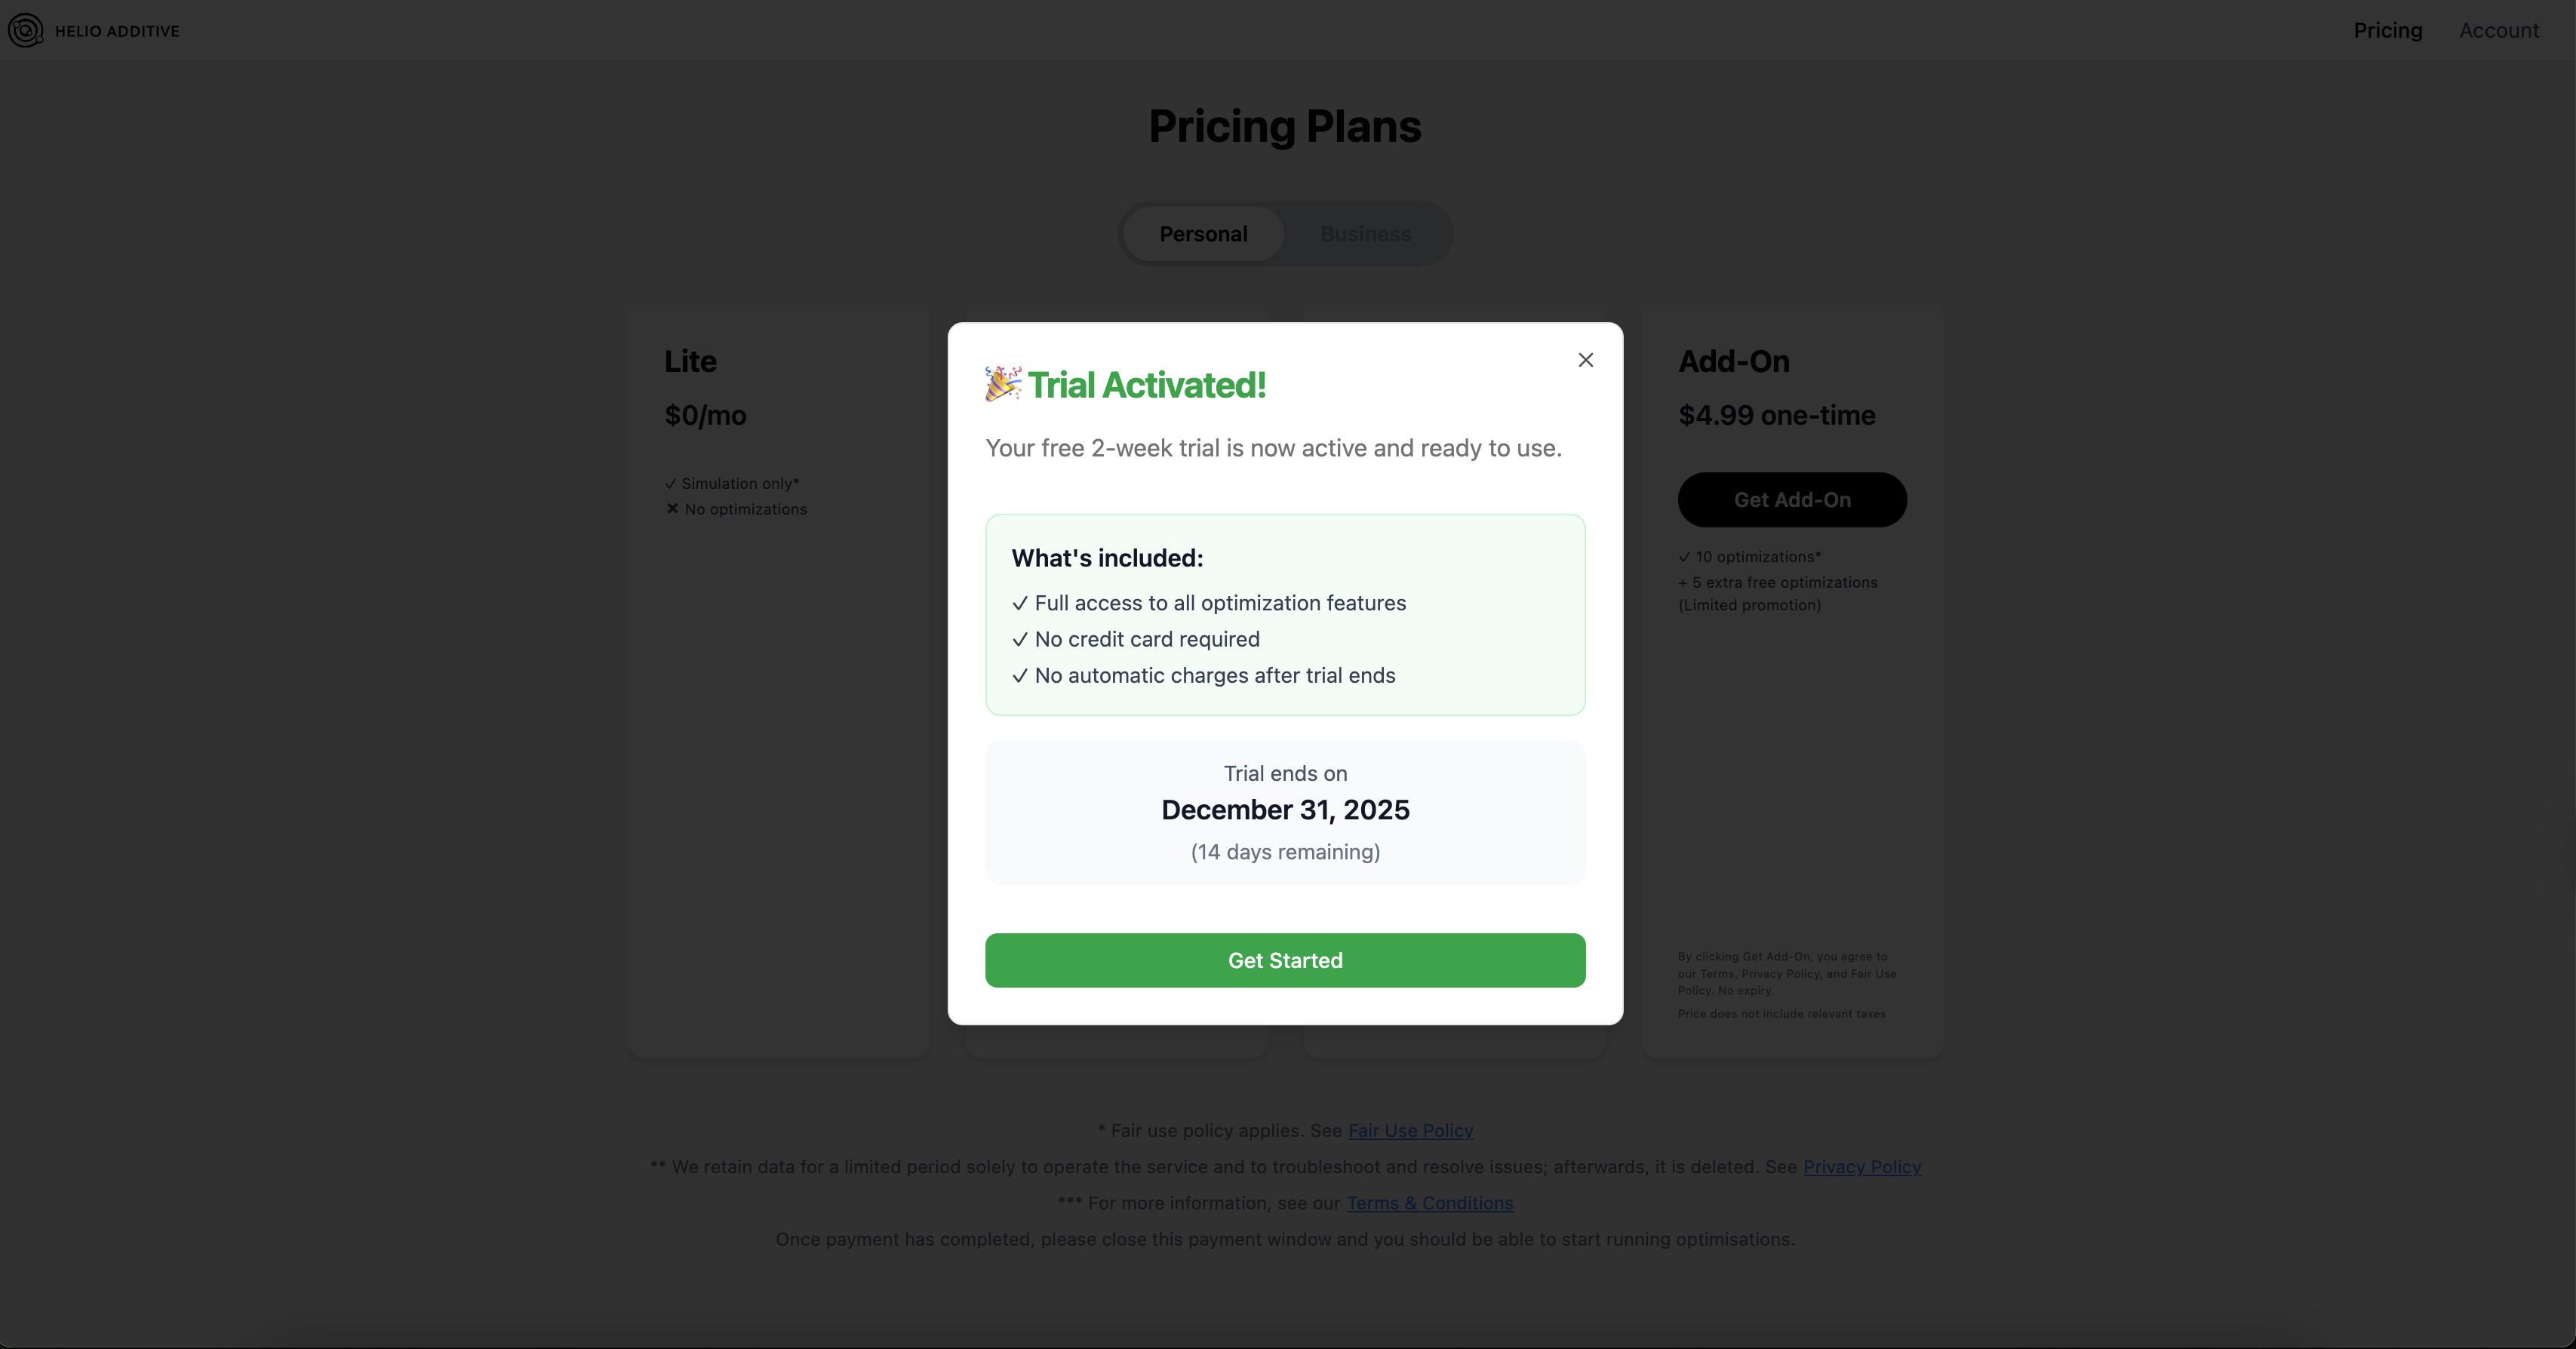Click the December 31, 2025 trial end date
The image size is (2576, 1349).
[x=1285, y=810]
